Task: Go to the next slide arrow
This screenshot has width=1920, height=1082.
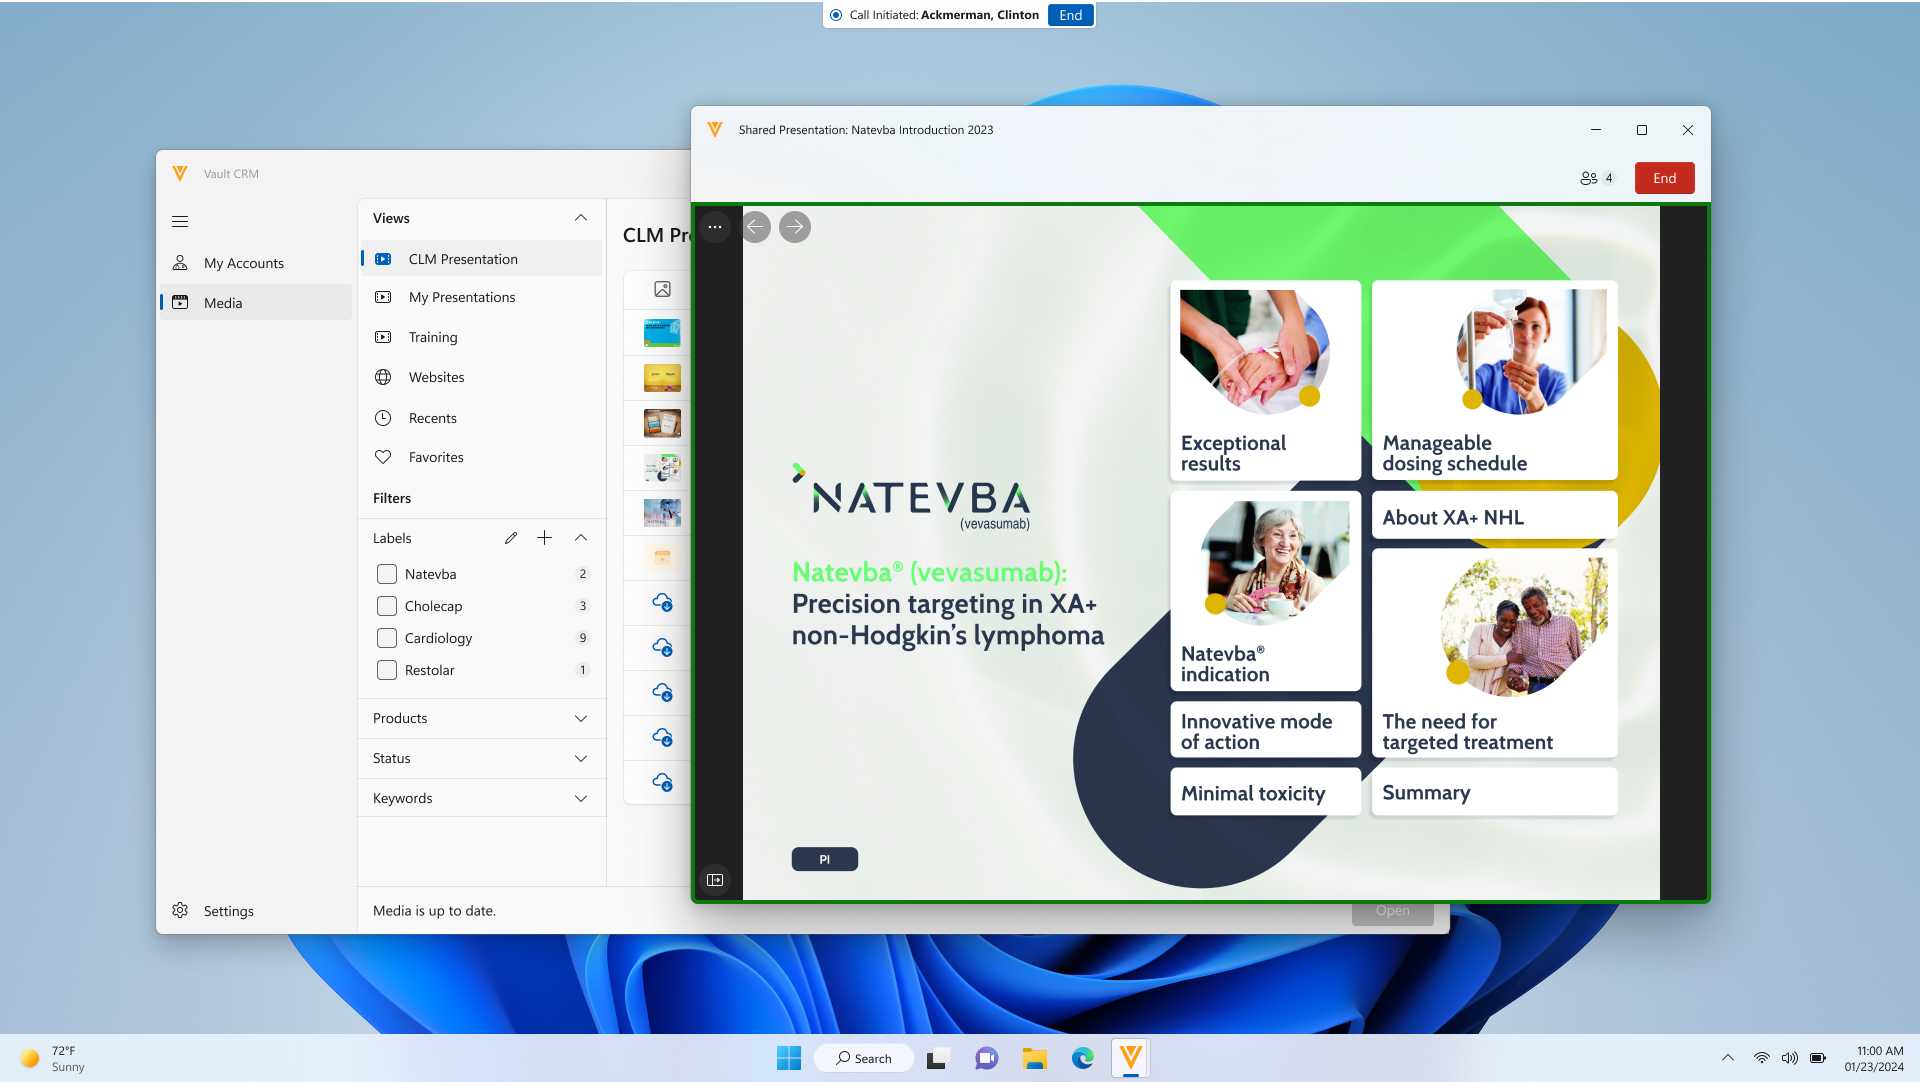Action: click(795, 227)
